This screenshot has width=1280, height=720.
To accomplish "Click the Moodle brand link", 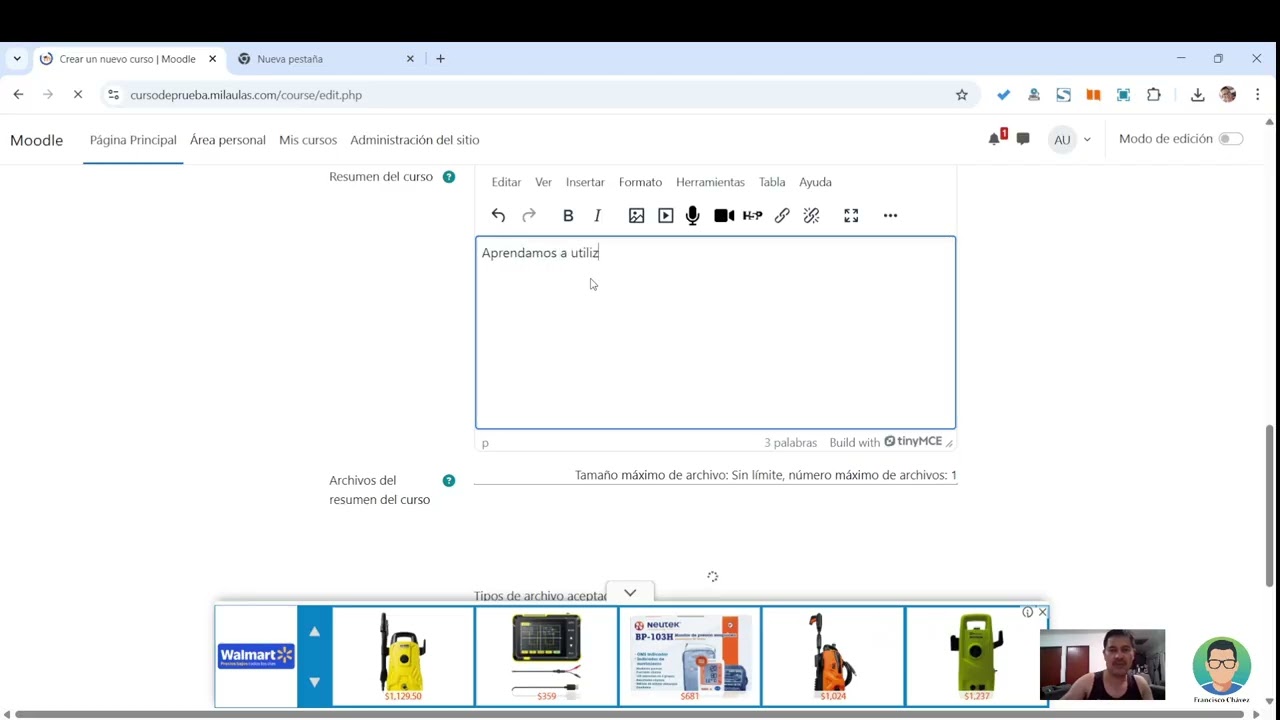I will 36,140.
